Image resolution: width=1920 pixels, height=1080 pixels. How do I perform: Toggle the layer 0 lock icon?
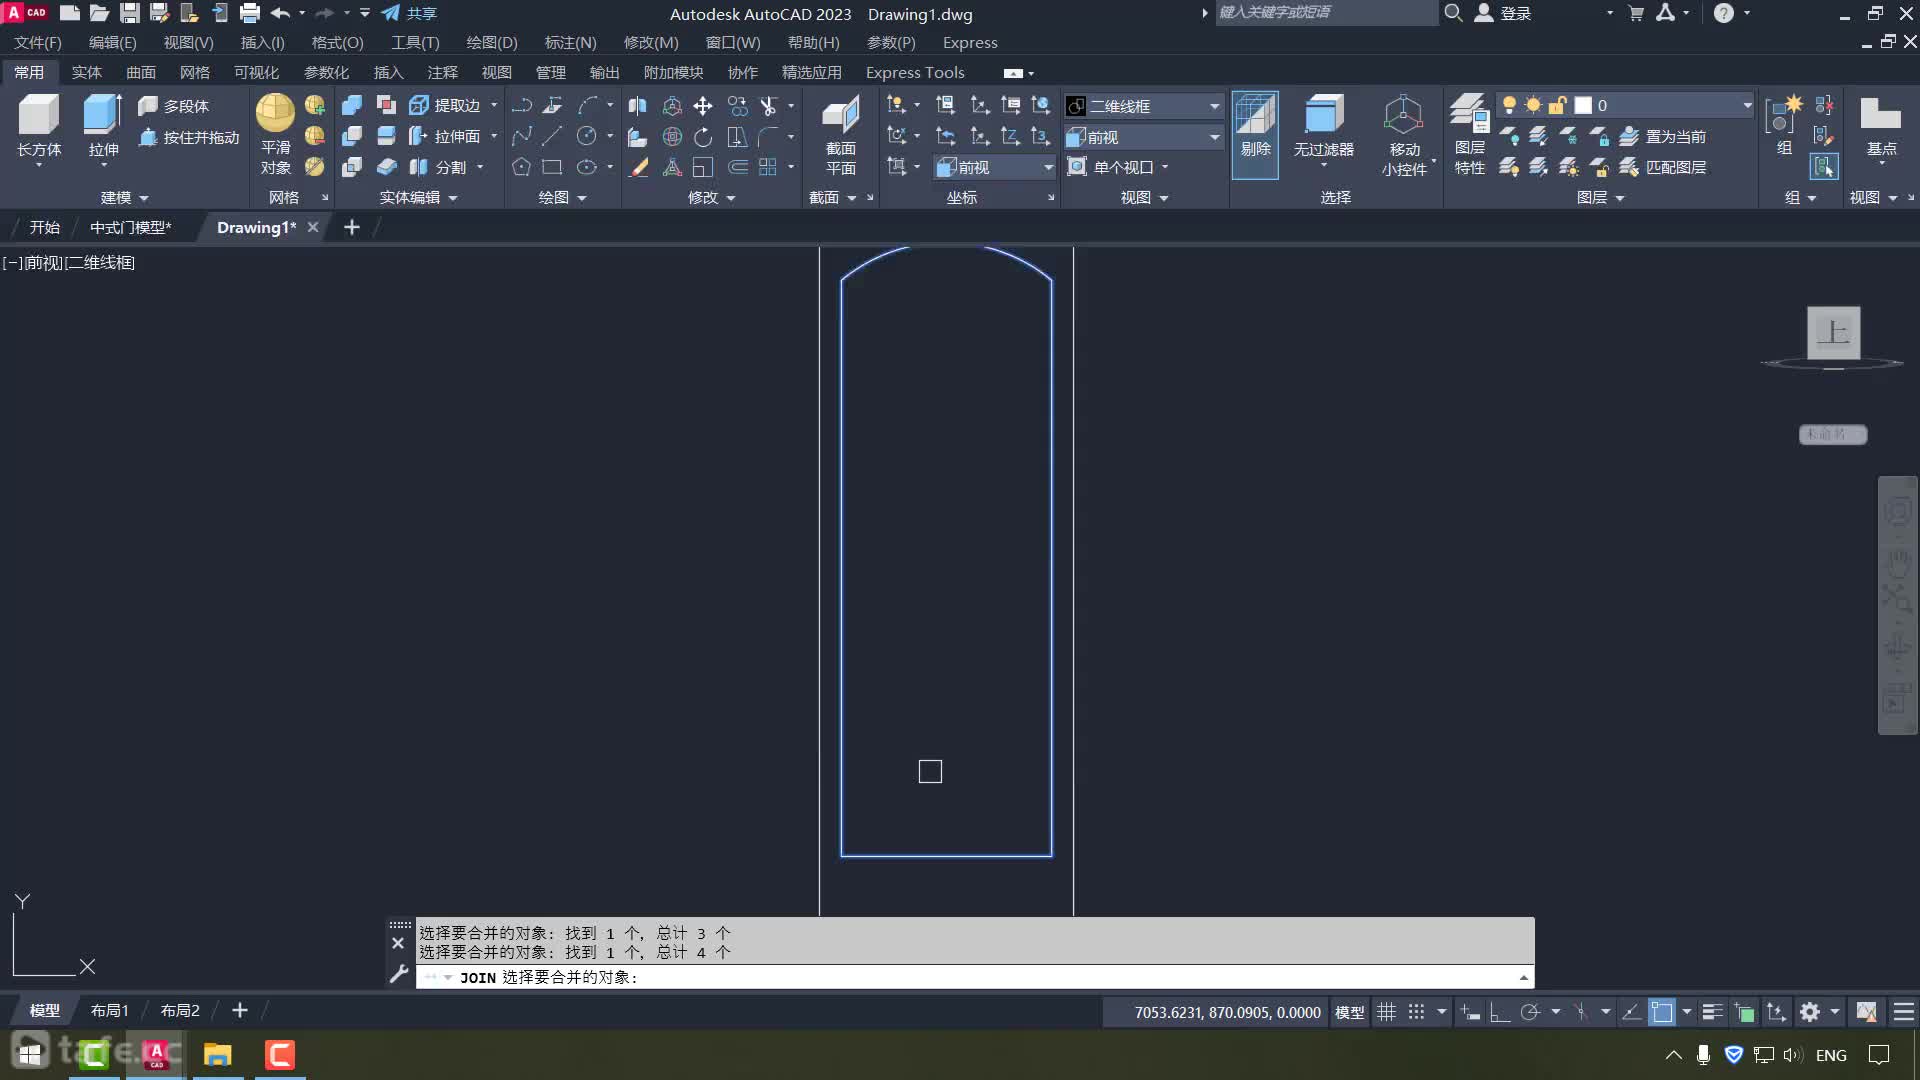click(1557, 105)
